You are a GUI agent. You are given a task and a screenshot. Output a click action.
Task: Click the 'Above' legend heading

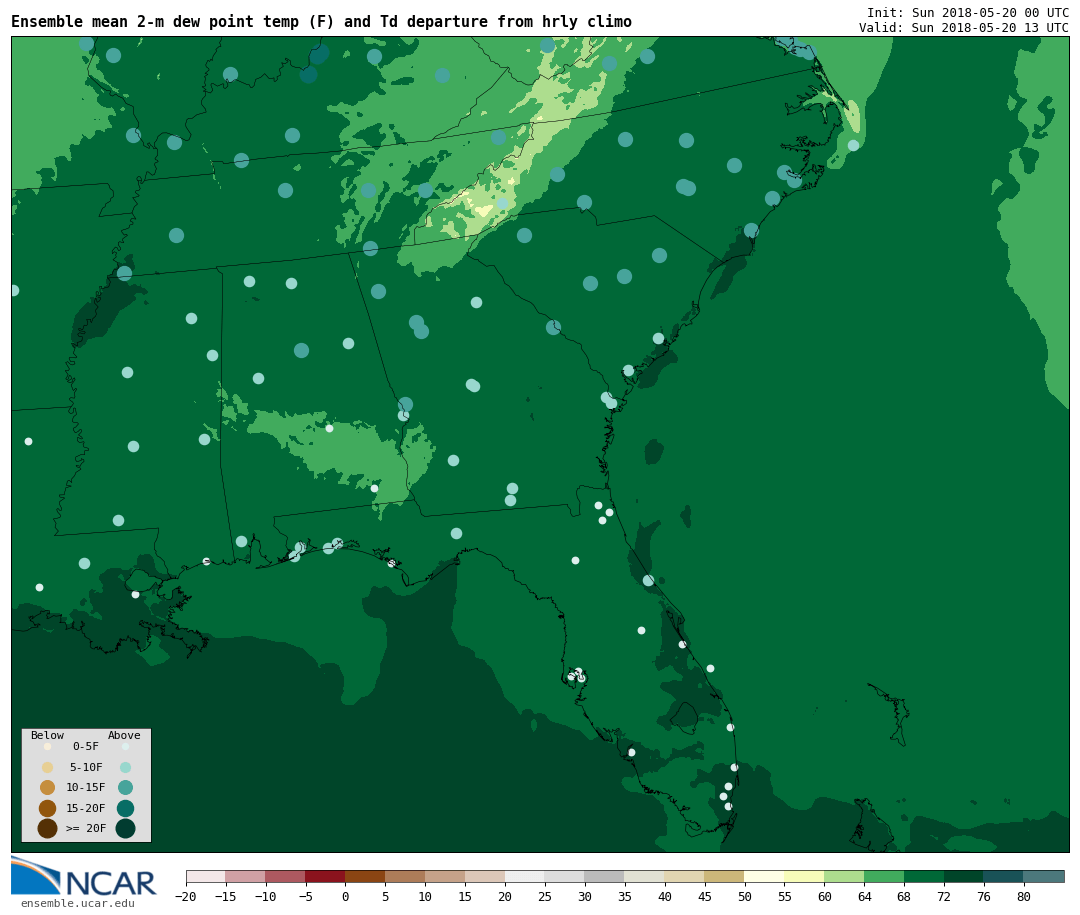(x=124, y=735)
